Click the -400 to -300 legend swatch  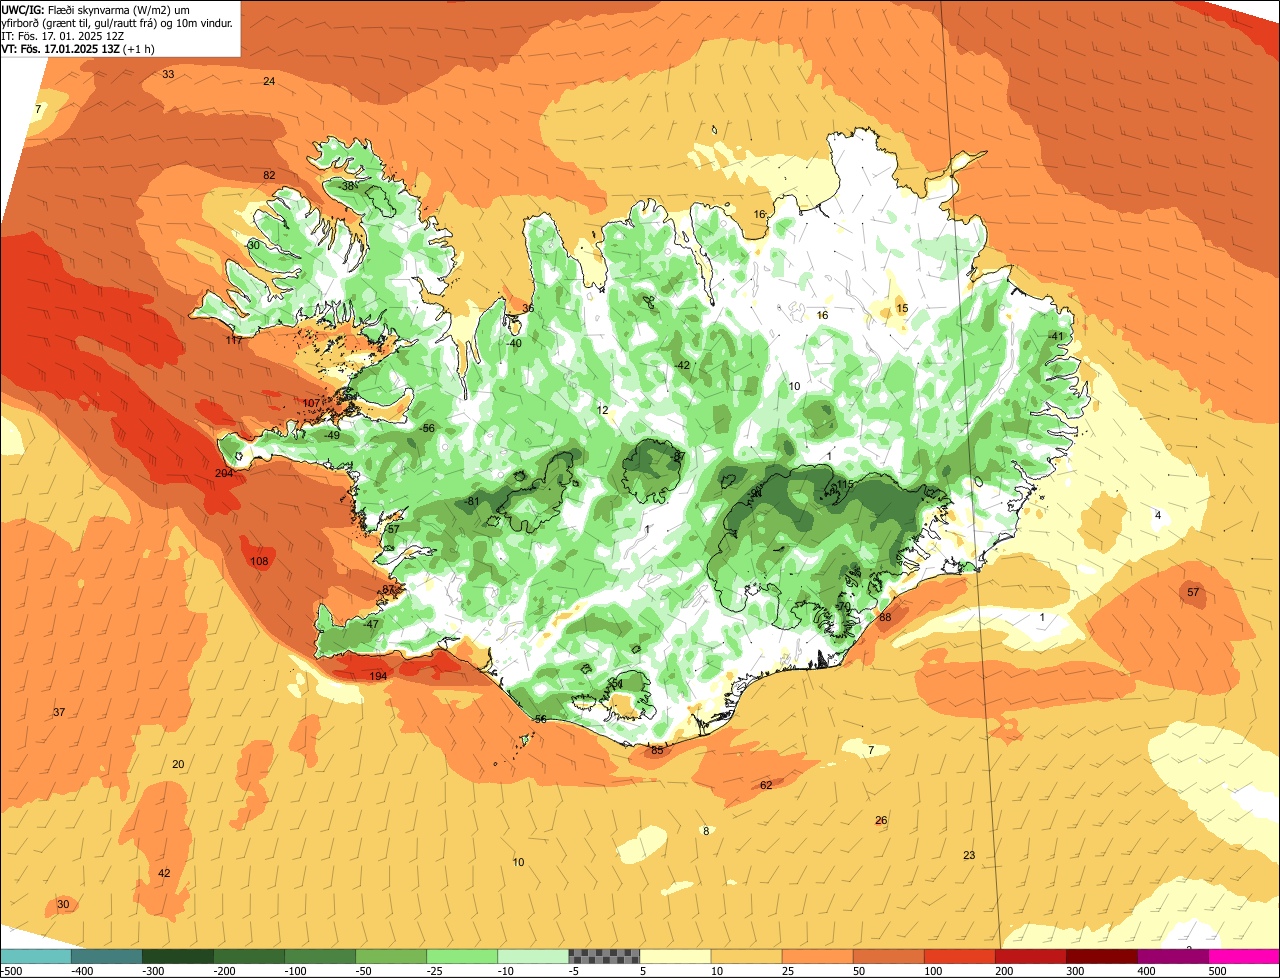click(107, 956)
